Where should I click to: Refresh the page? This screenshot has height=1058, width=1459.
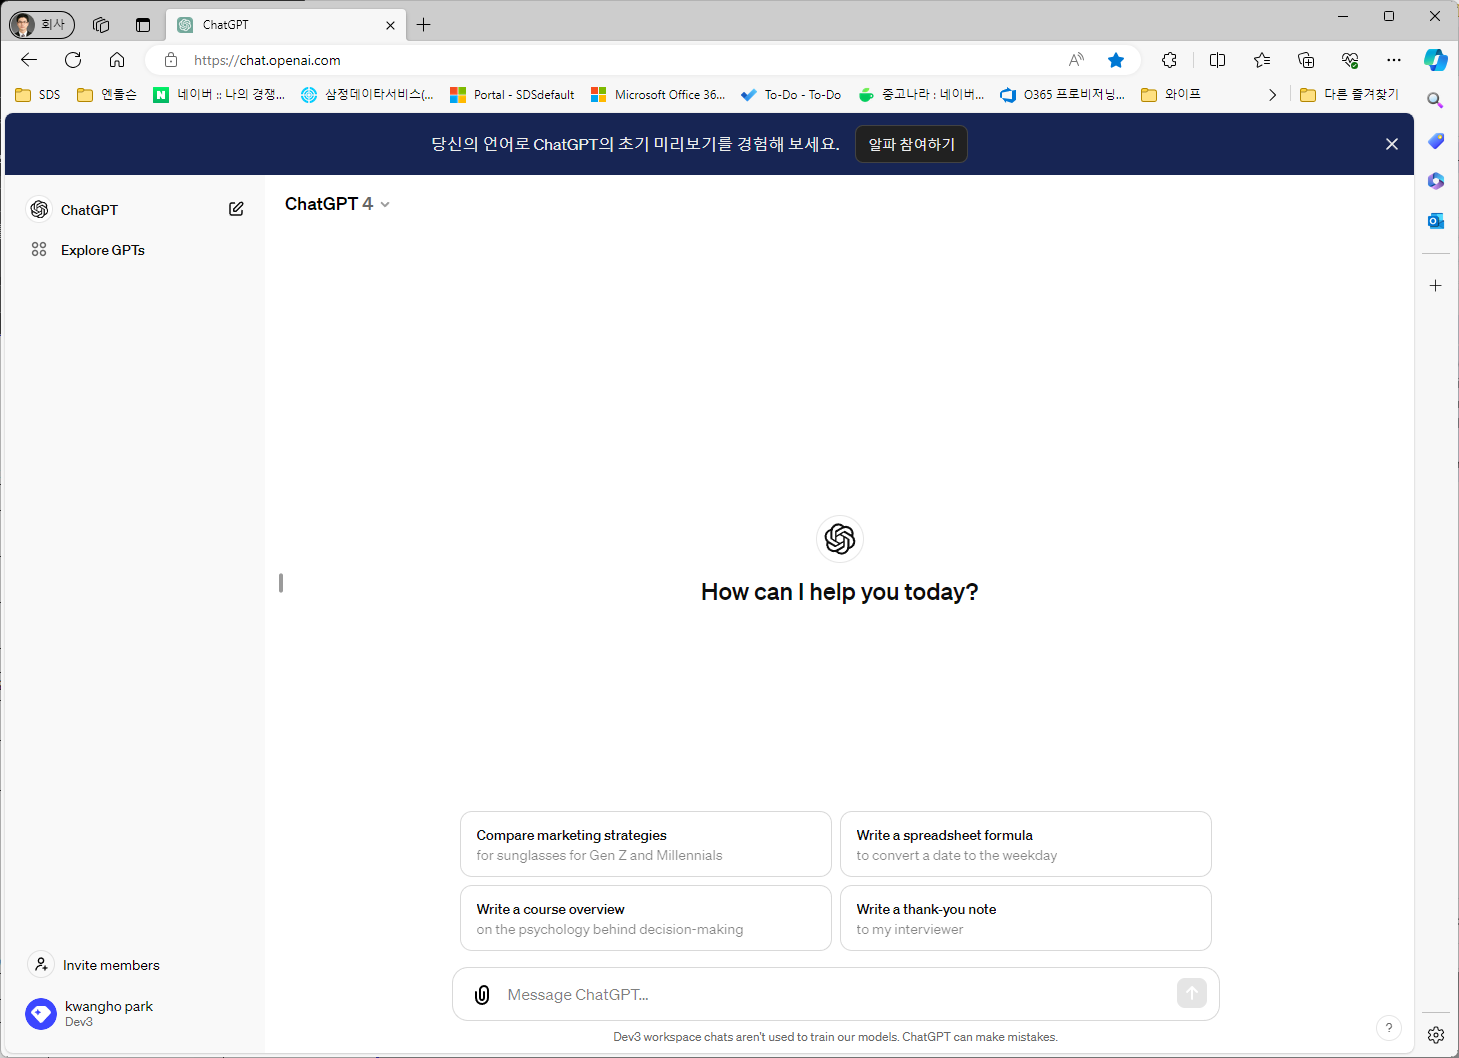coord(73,60)
